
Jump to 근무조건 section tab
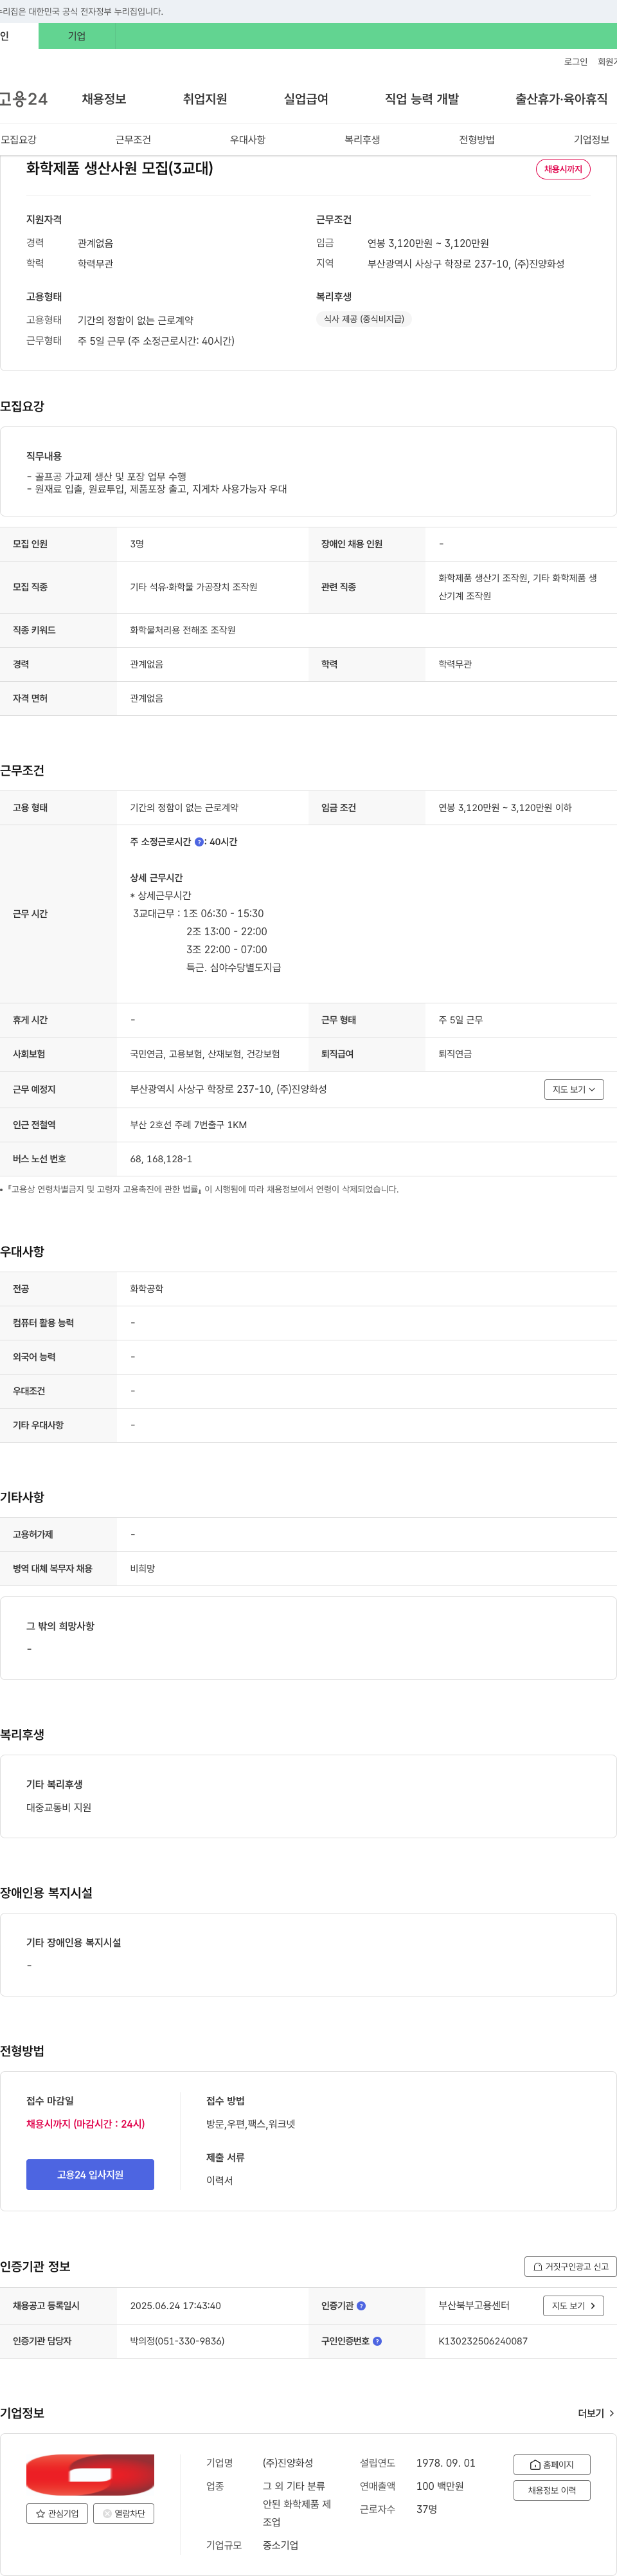[x=133, y=140]
